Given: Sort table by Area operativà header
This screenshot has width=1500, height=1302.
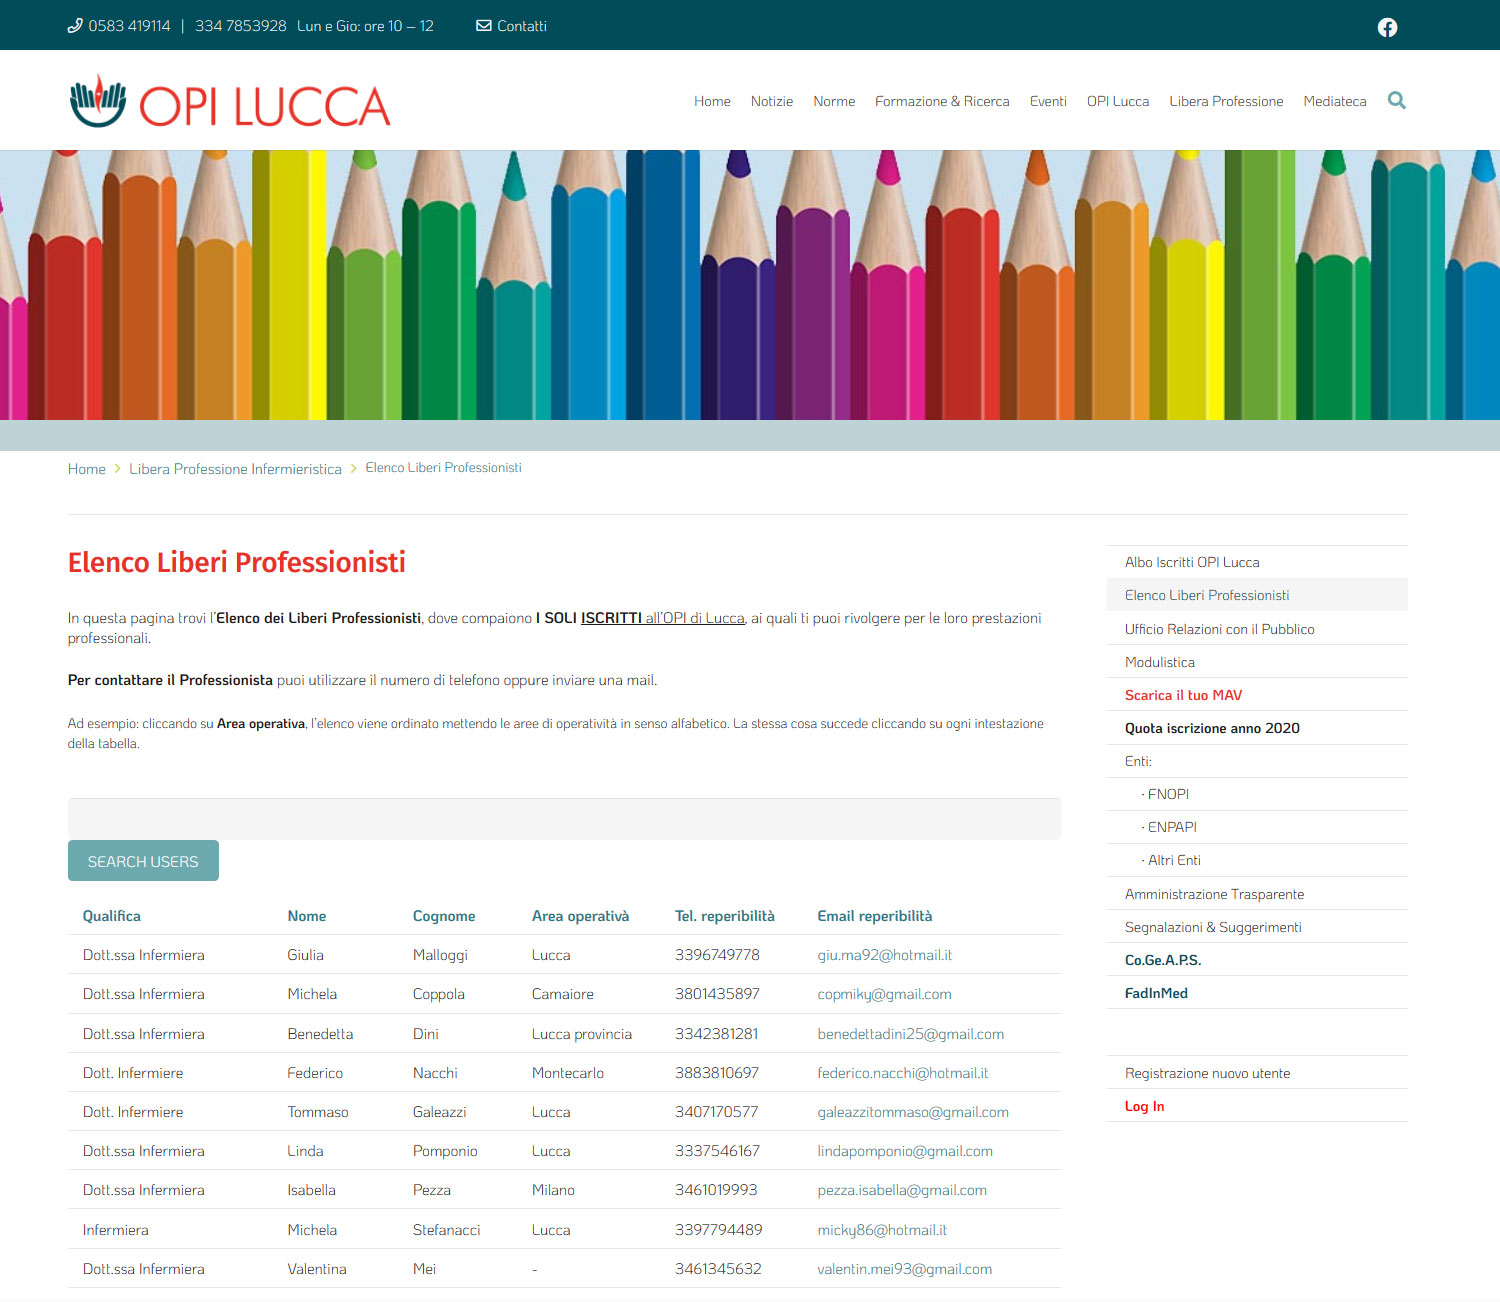Looking at the screenshot, I should pos(580,916).
